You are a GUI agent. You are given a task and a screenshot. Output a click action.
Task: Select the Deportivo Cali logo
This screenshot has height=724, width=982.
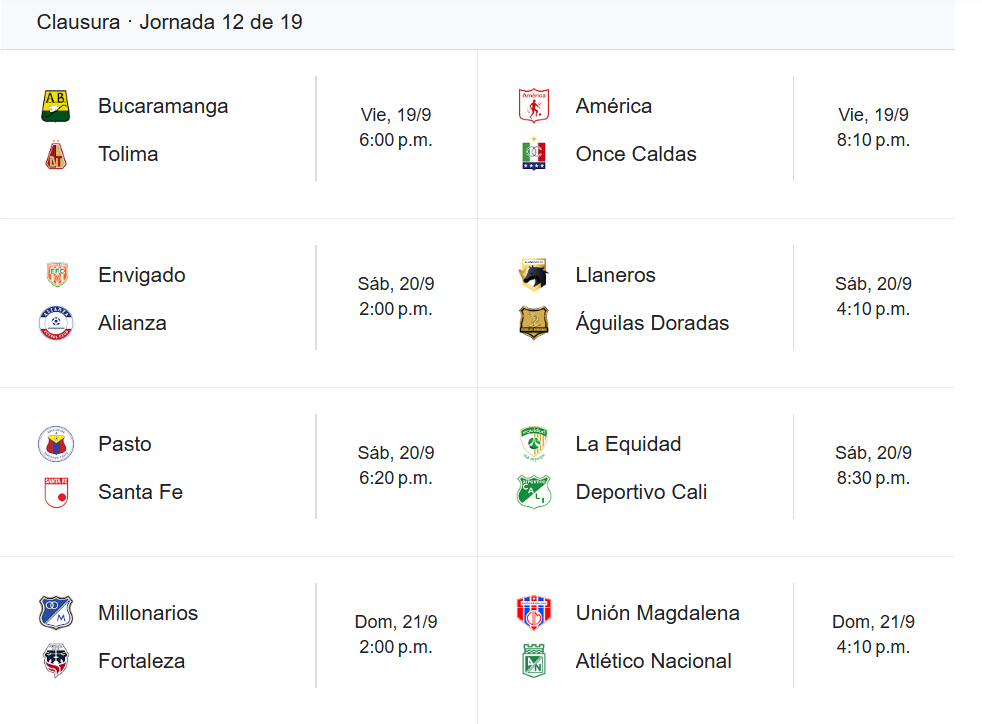534,492
